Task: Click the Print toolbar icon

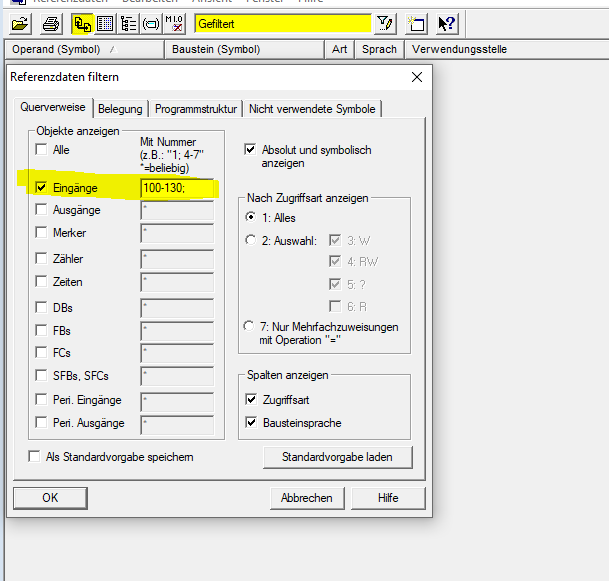Action: pos(51,24)
